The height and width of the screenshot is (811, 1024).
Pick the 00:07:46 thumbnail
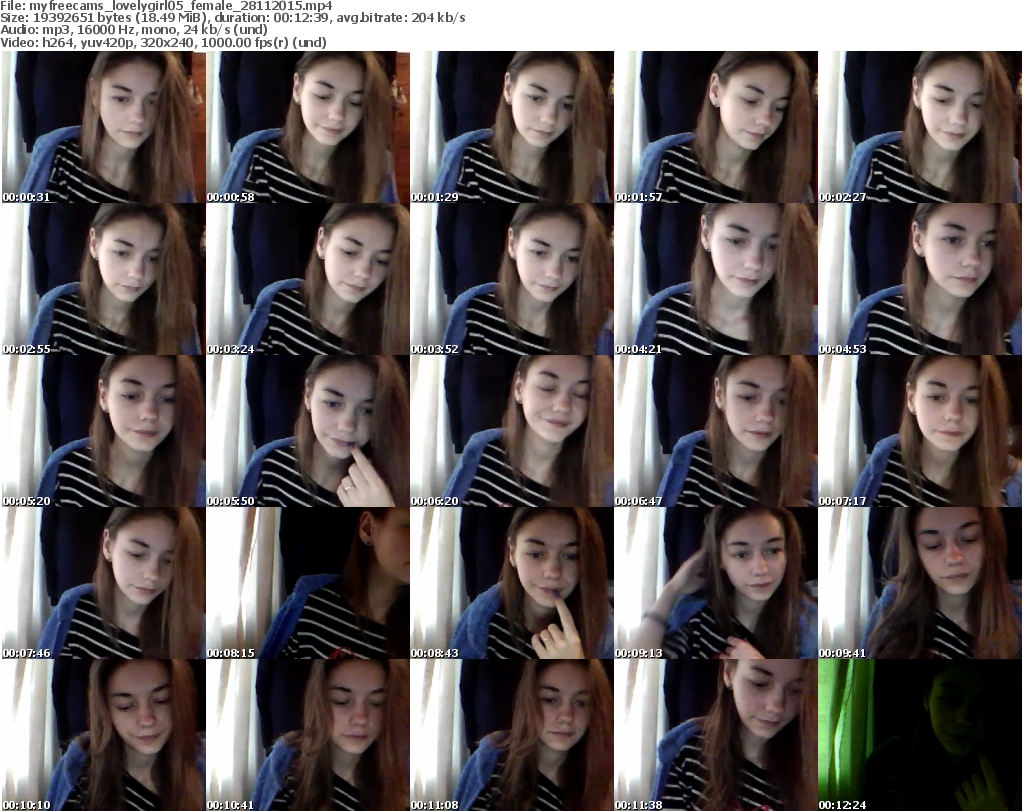click(104, 583)
